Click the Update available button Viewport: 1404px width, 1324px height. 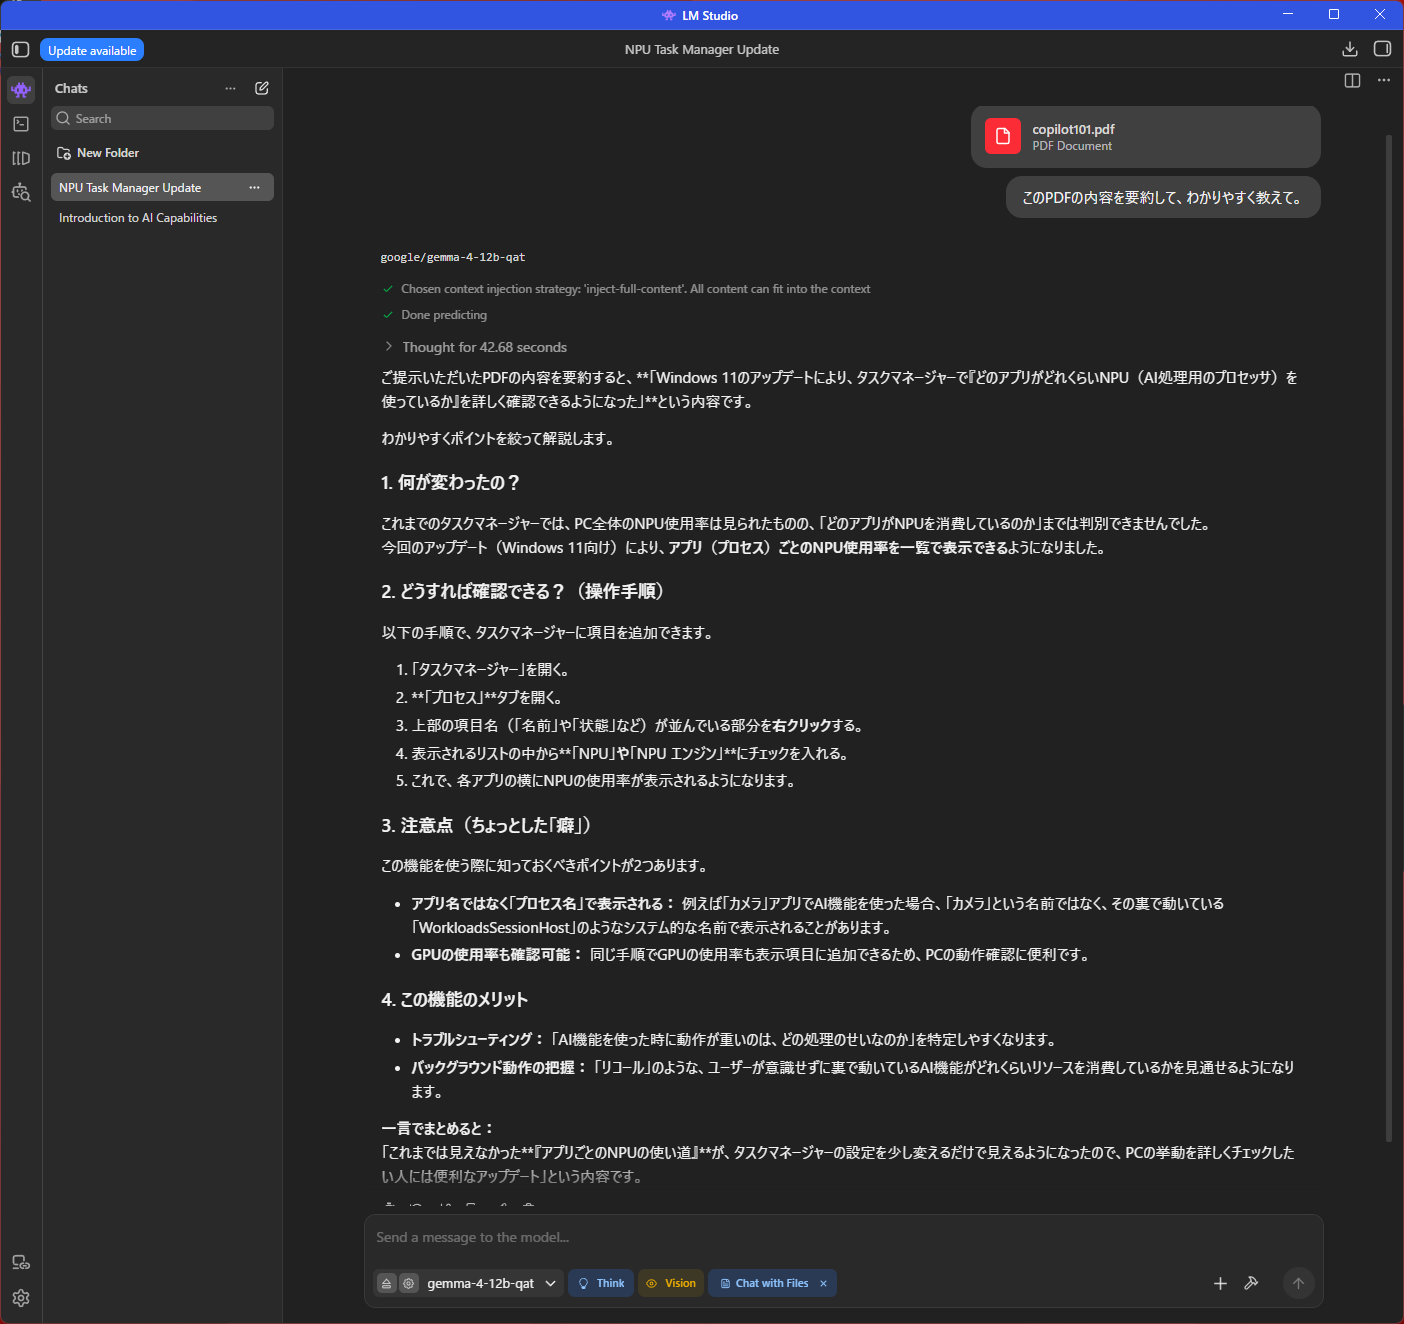[92, 50]
